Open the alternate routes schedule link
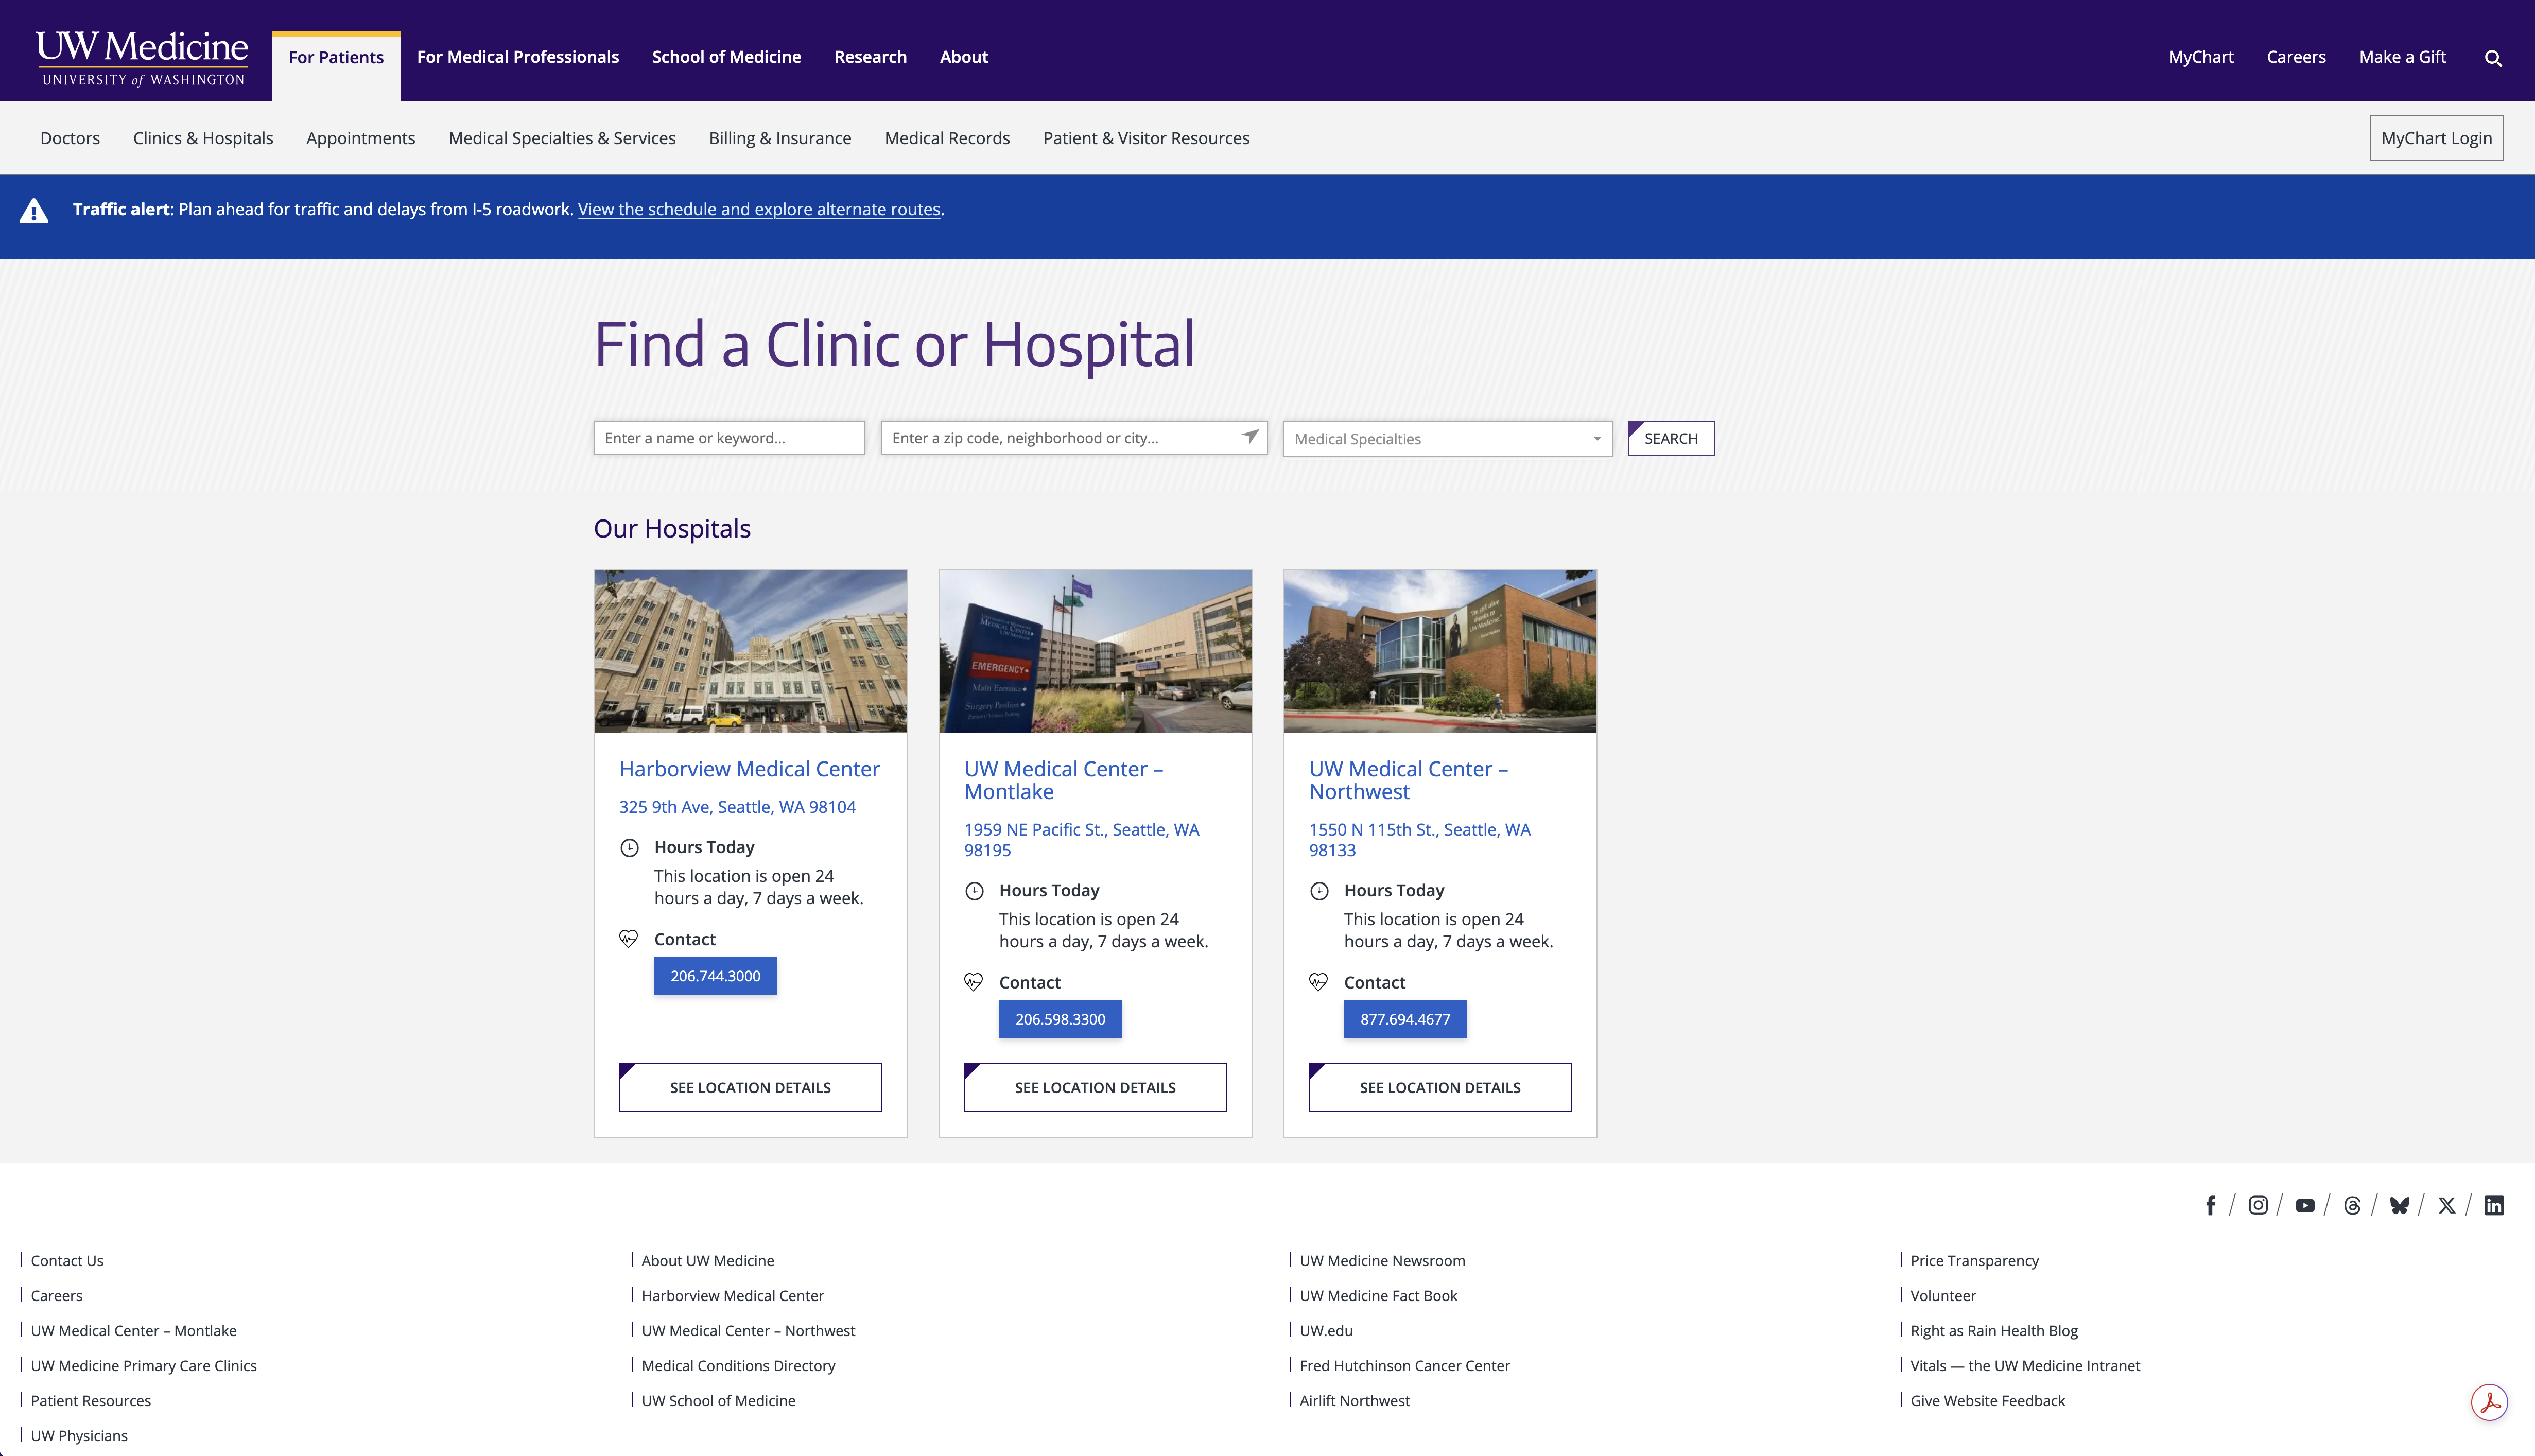Screen dimensions: 2535x1456 [759, 209]
